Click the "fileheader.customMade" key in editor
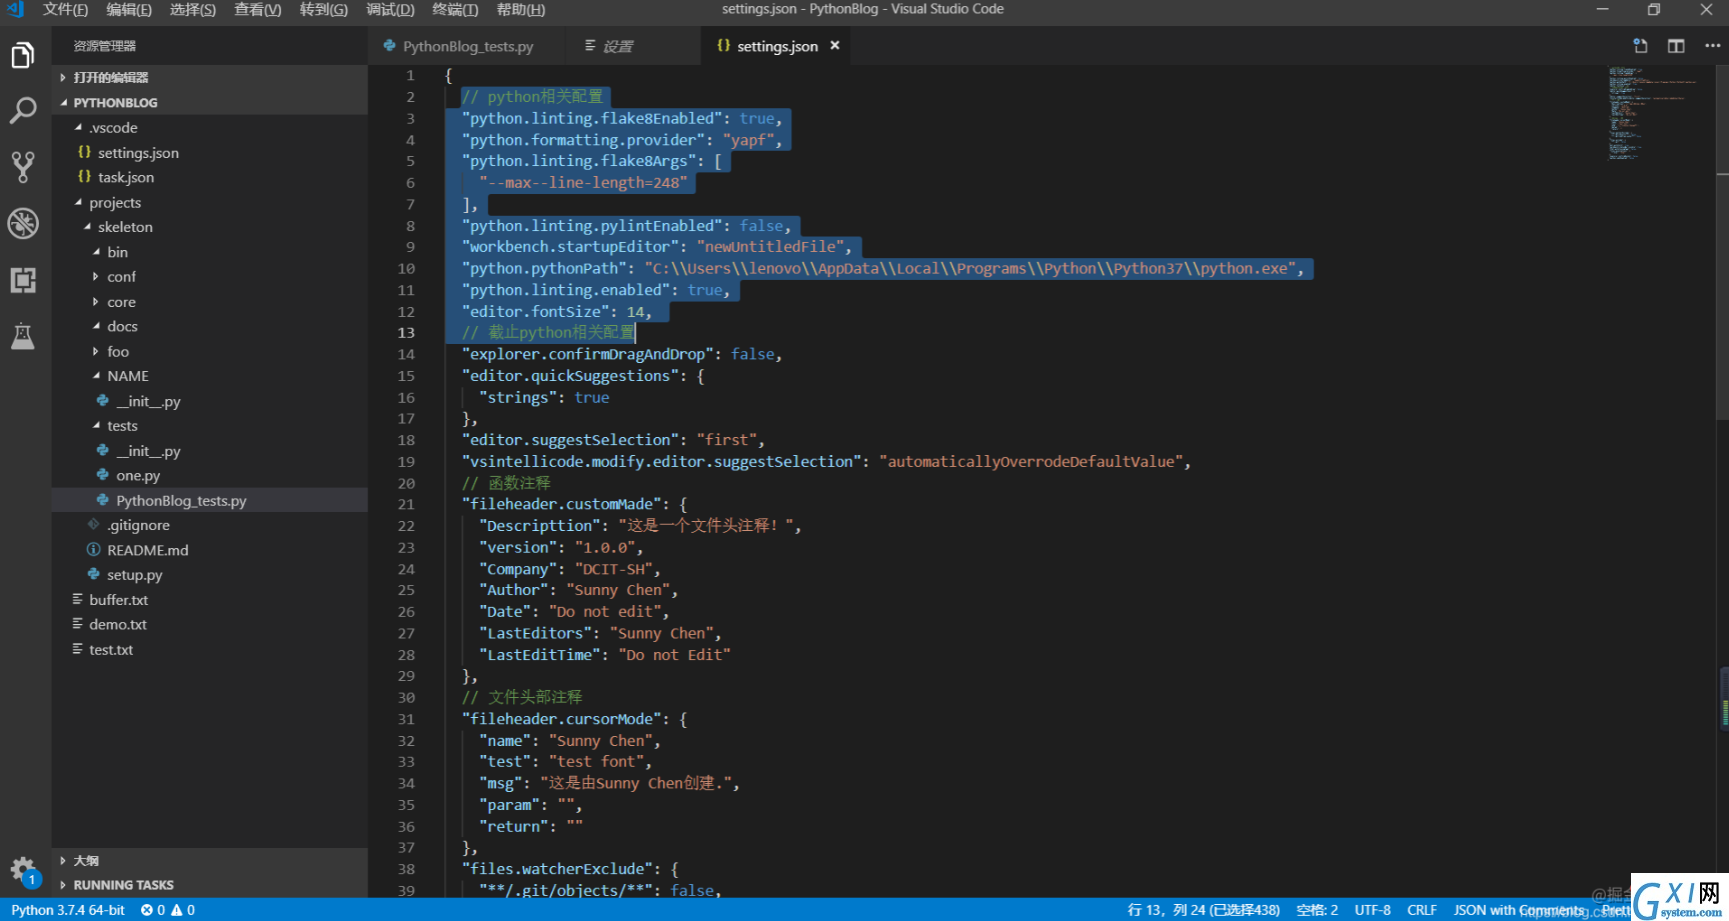1729x921 pixels. [x=564, y=505]
